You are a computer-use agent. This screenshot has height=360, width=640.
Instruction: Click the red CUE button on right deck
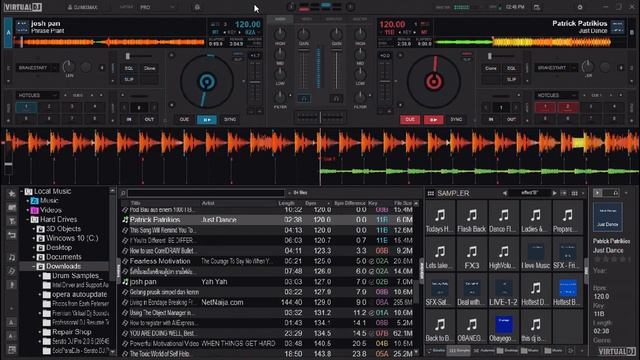410,120
